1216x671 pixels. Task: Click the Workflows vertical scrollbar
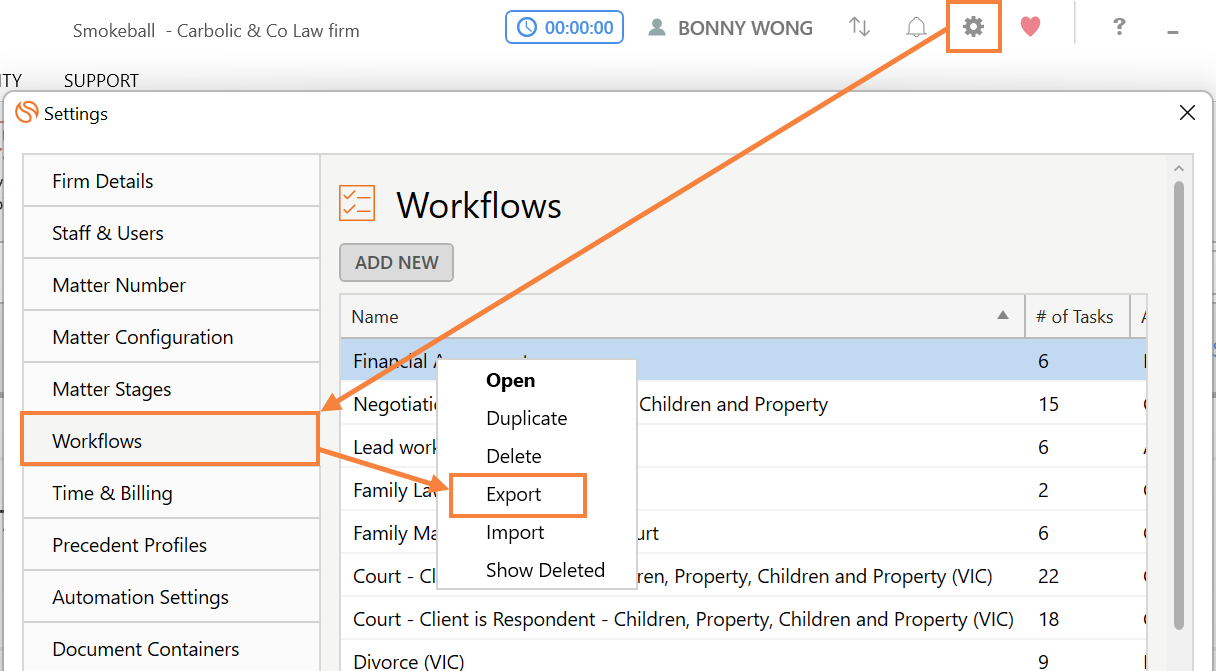(x=1179, y=405)
